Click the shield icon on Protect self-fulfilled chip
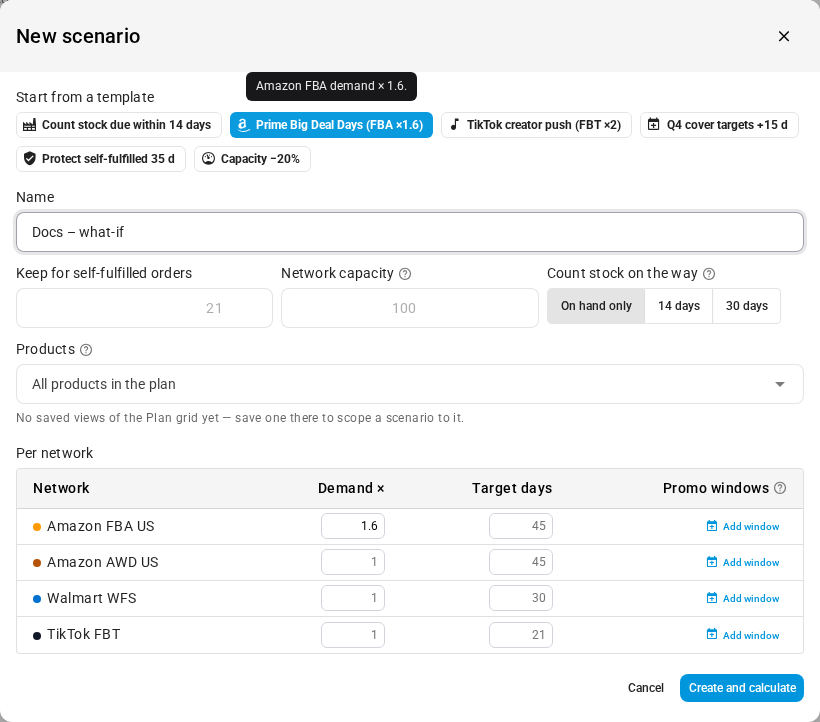 click(x=30, y=158)
